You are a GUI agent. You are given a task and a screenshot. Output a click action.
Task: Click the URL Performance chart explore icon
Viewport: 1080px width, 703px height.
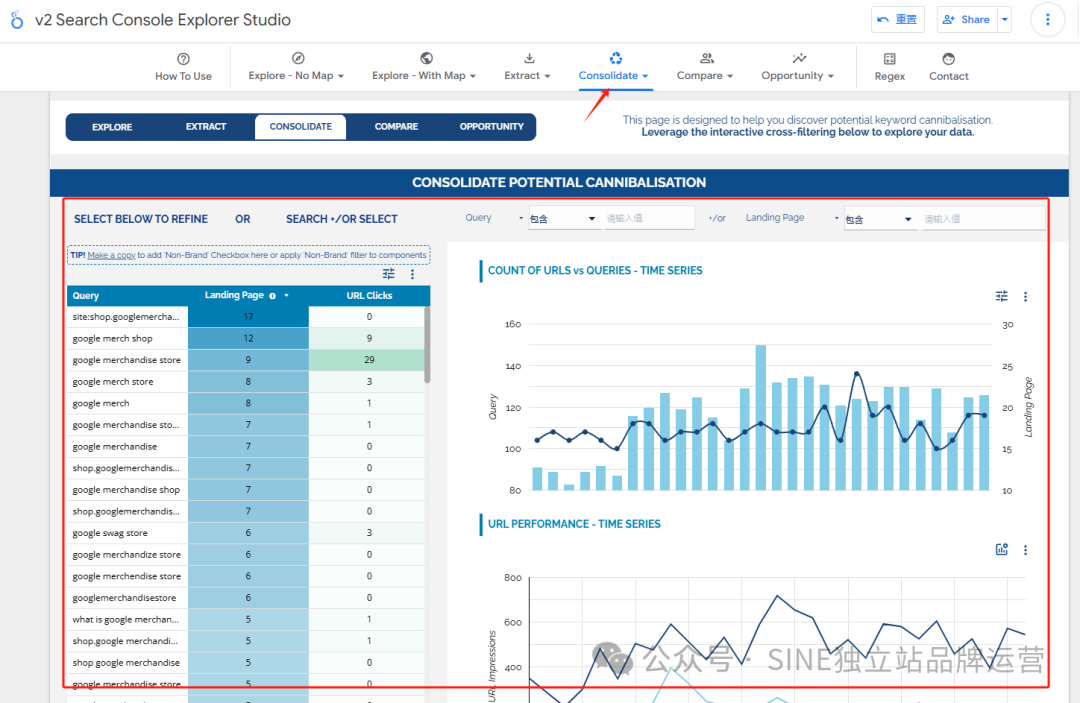tap(1001, 549)
